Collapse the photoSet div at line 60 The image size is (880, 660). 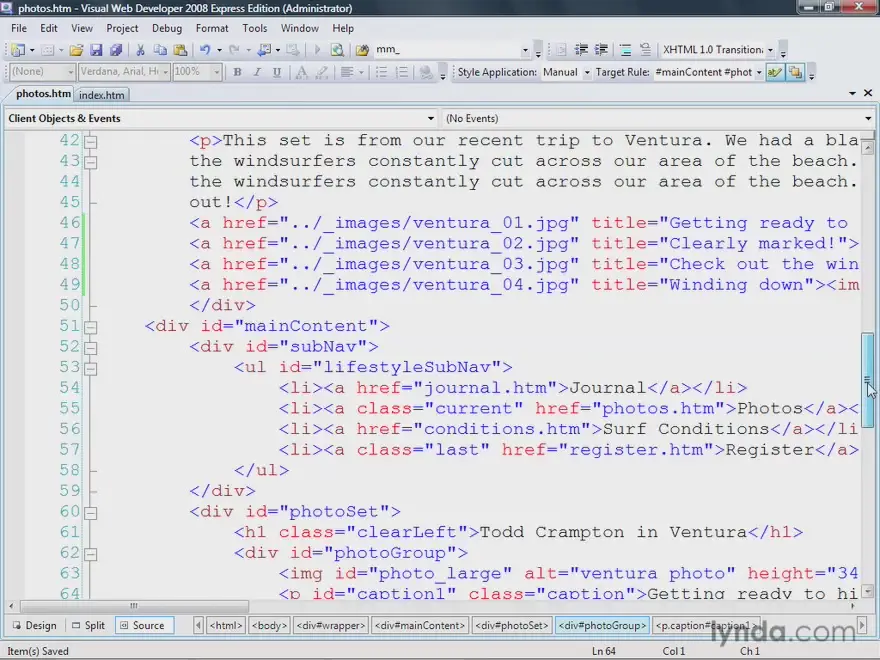tap(90, 513)
